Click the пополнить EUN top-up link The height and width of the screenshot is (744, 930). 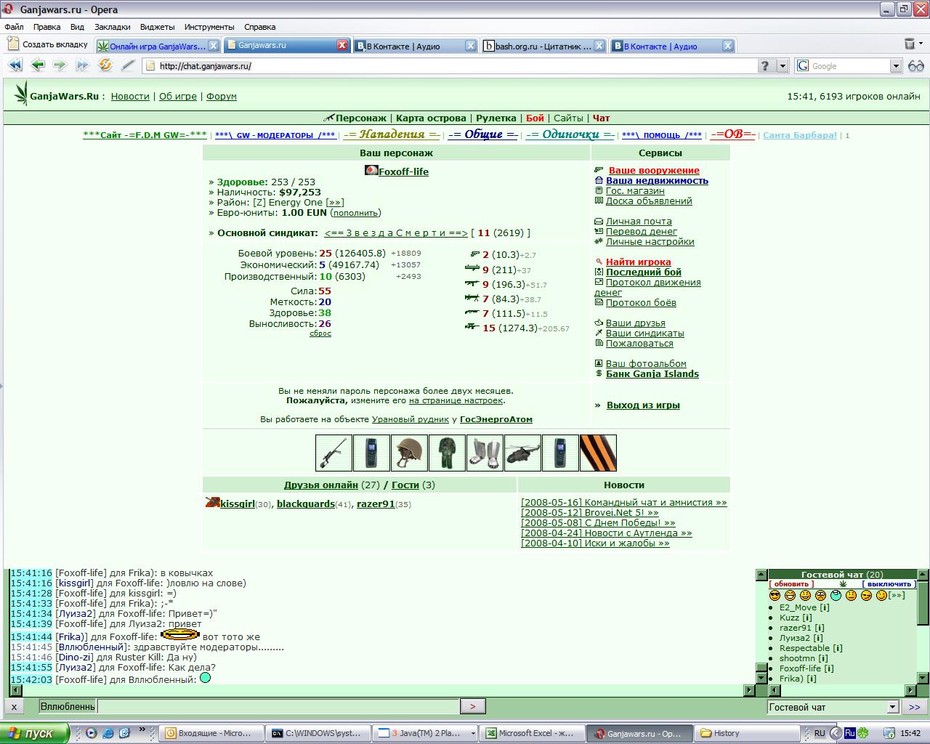pos(355,213)
